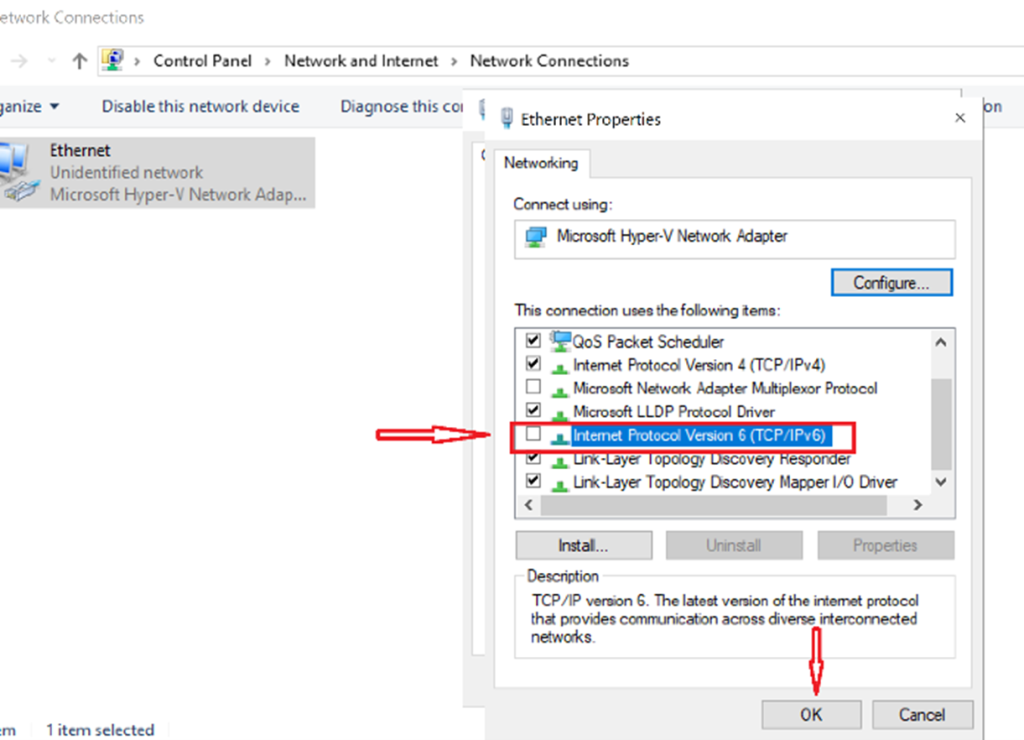Select the Ethernet adapter icon

18,172
